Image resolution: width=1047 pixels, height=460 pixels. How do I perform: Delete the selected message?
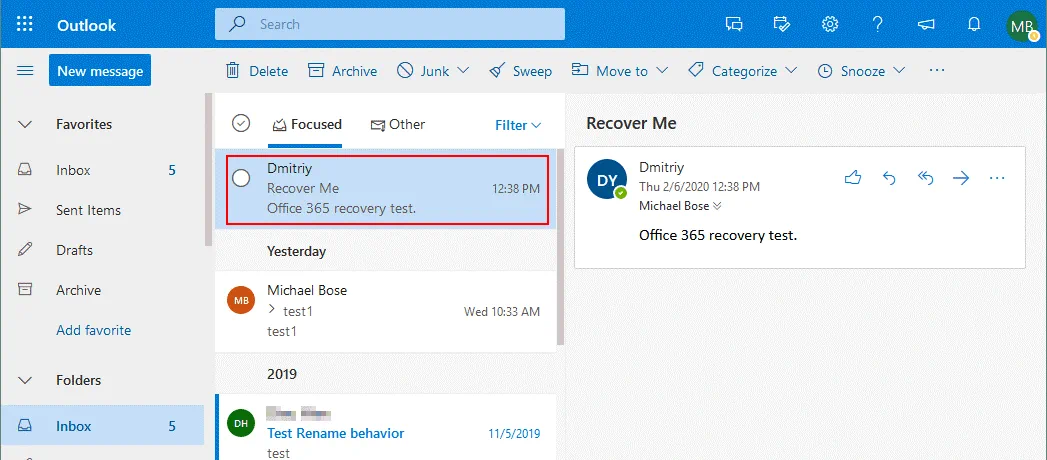[x=256, y=71]
